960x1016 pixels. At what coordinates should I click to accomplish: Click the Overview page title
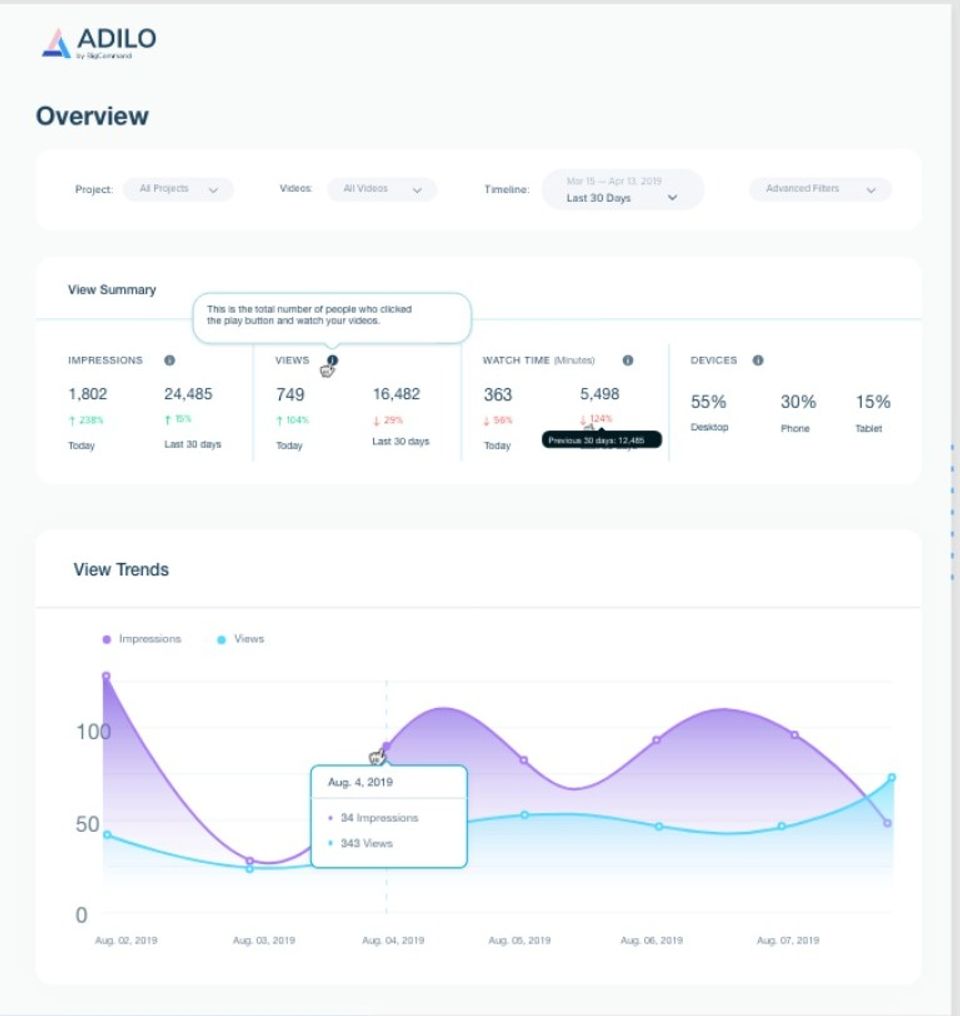(x=92, y=116)
